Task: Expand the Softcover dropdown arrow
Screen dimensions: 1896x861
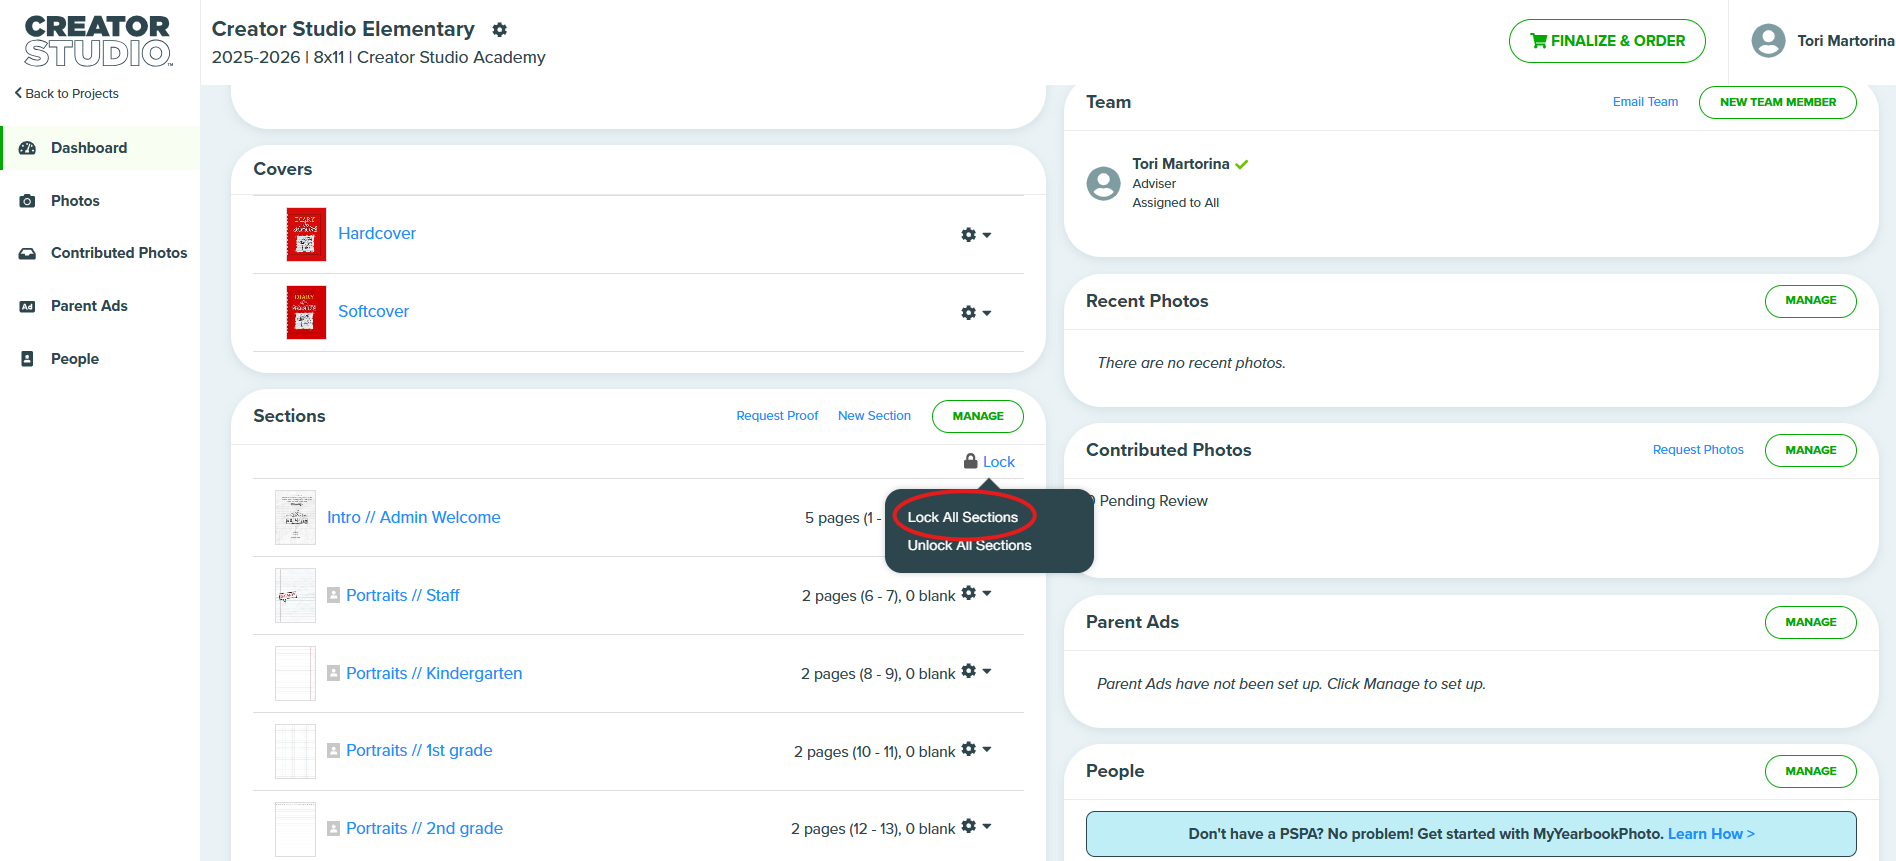Action: pos(987,313)
